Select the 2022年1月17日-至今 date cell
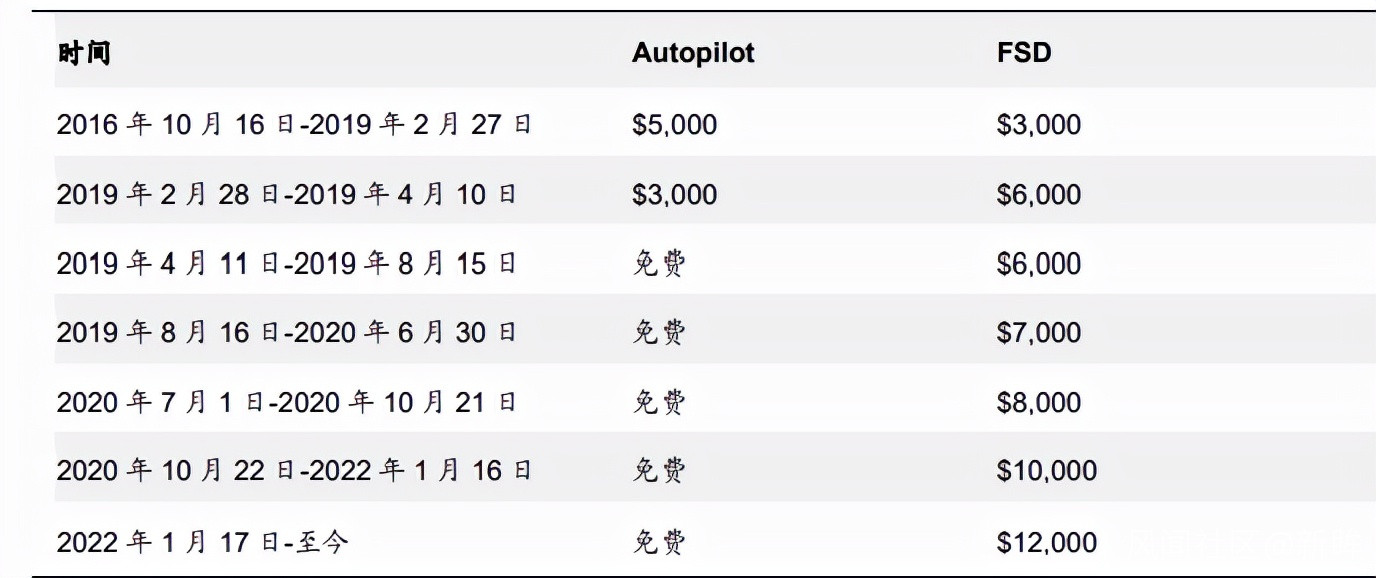The width and height of the screenshot is (1376, 578). tap(203, 542)
